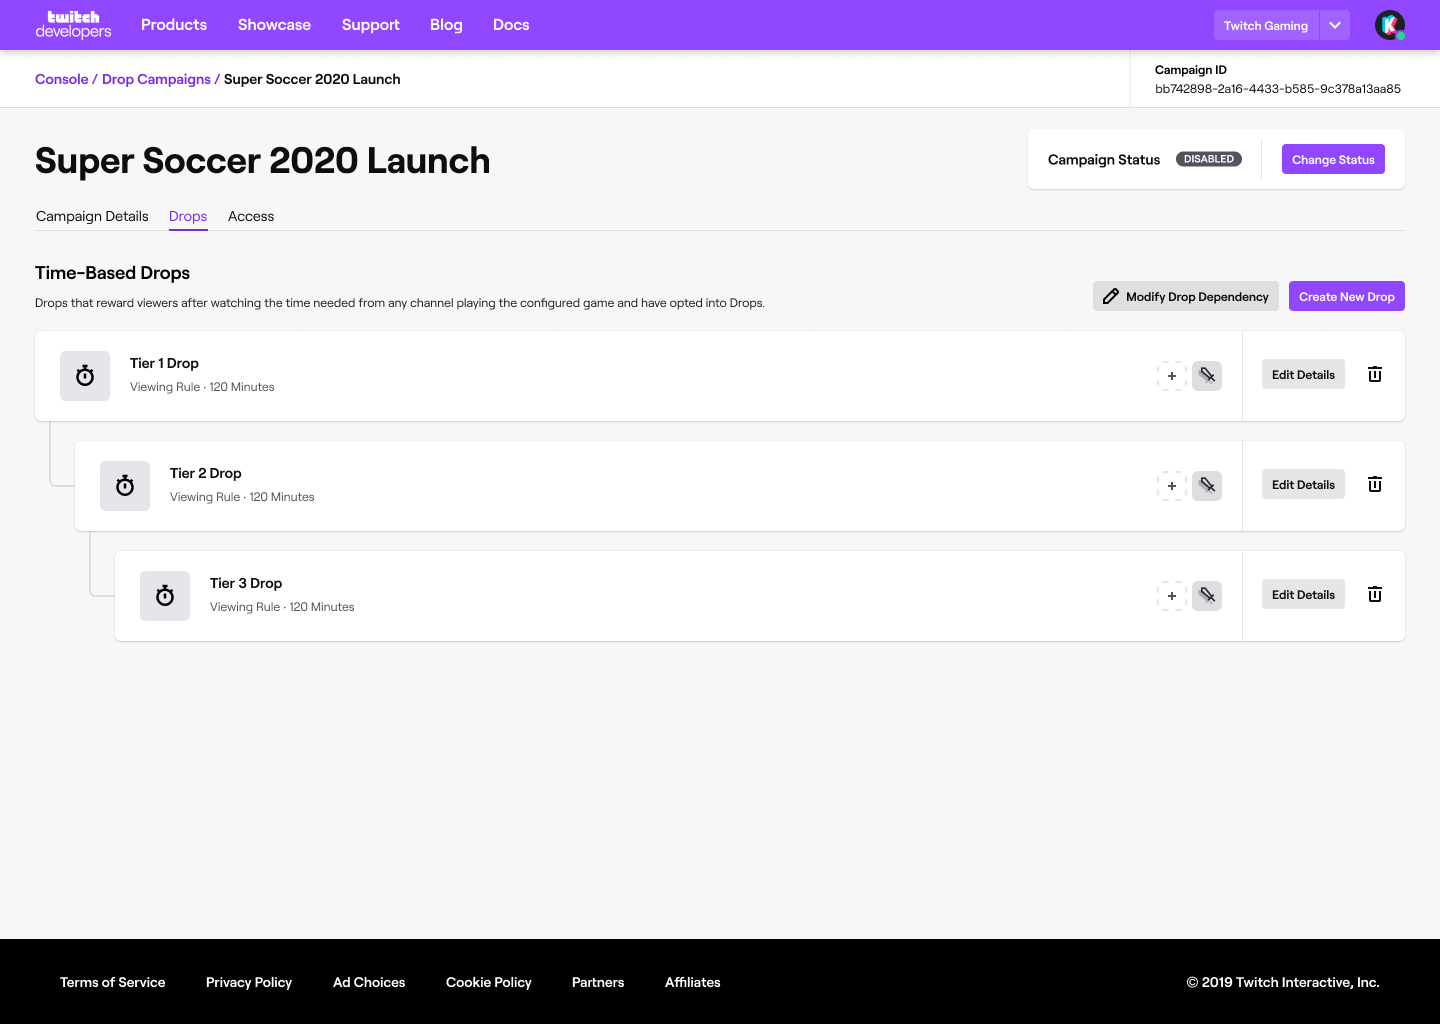Viewport: 1440px width, 1024px height.
Task: Delete Tier 1 Drop using the trash icon
Action: click(1374, 374)
